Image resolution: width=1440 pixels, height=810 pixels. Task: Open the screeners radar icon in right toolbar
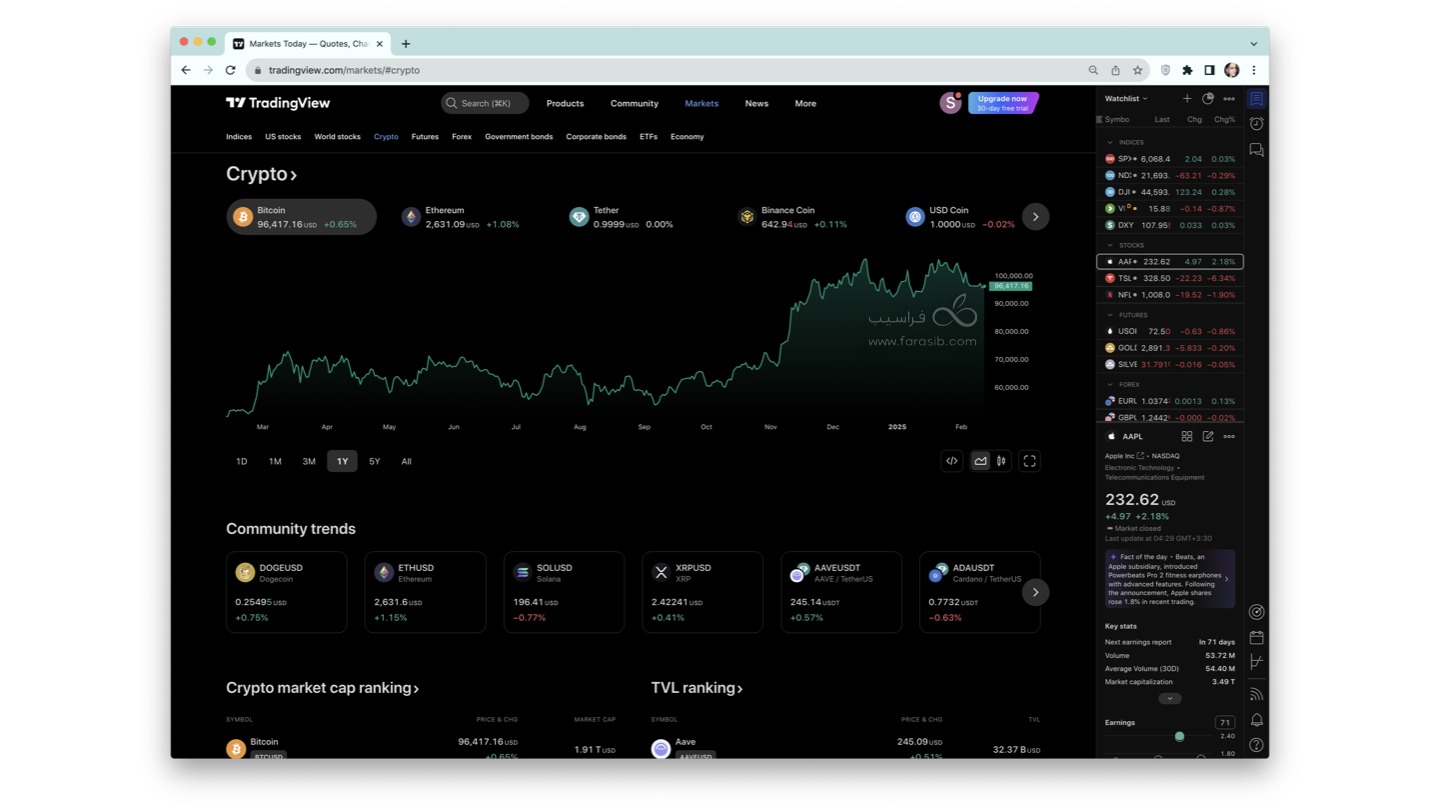tap(1256, 612)
